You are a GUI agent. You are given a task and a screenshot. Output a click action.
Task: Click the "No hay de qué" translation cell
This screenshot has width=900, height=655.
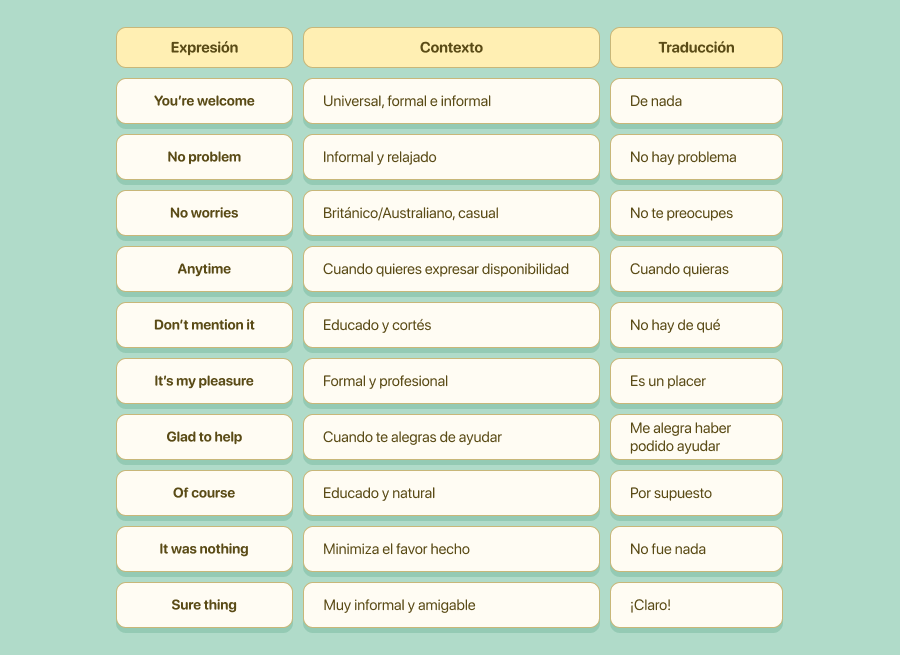tap(696, 325)
